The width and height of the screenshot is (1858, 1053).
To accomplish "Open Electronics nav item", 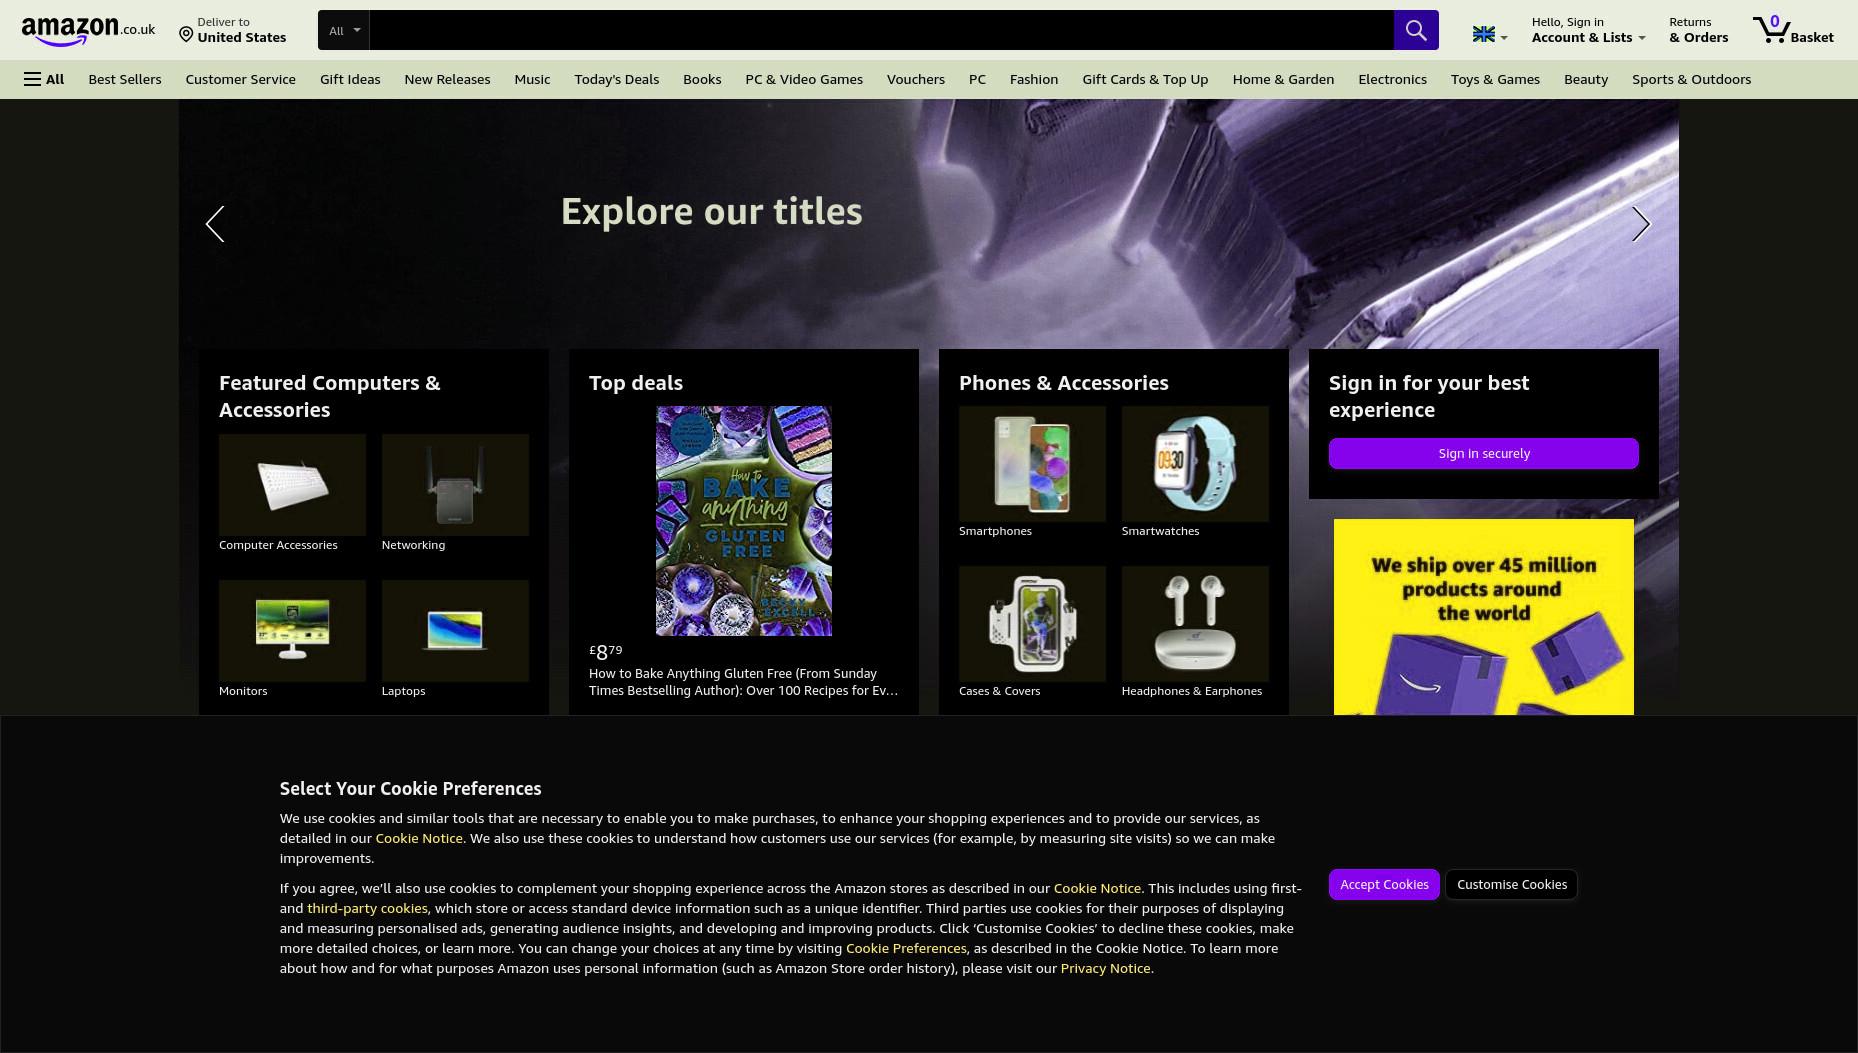I will (x=1392, y=79).
